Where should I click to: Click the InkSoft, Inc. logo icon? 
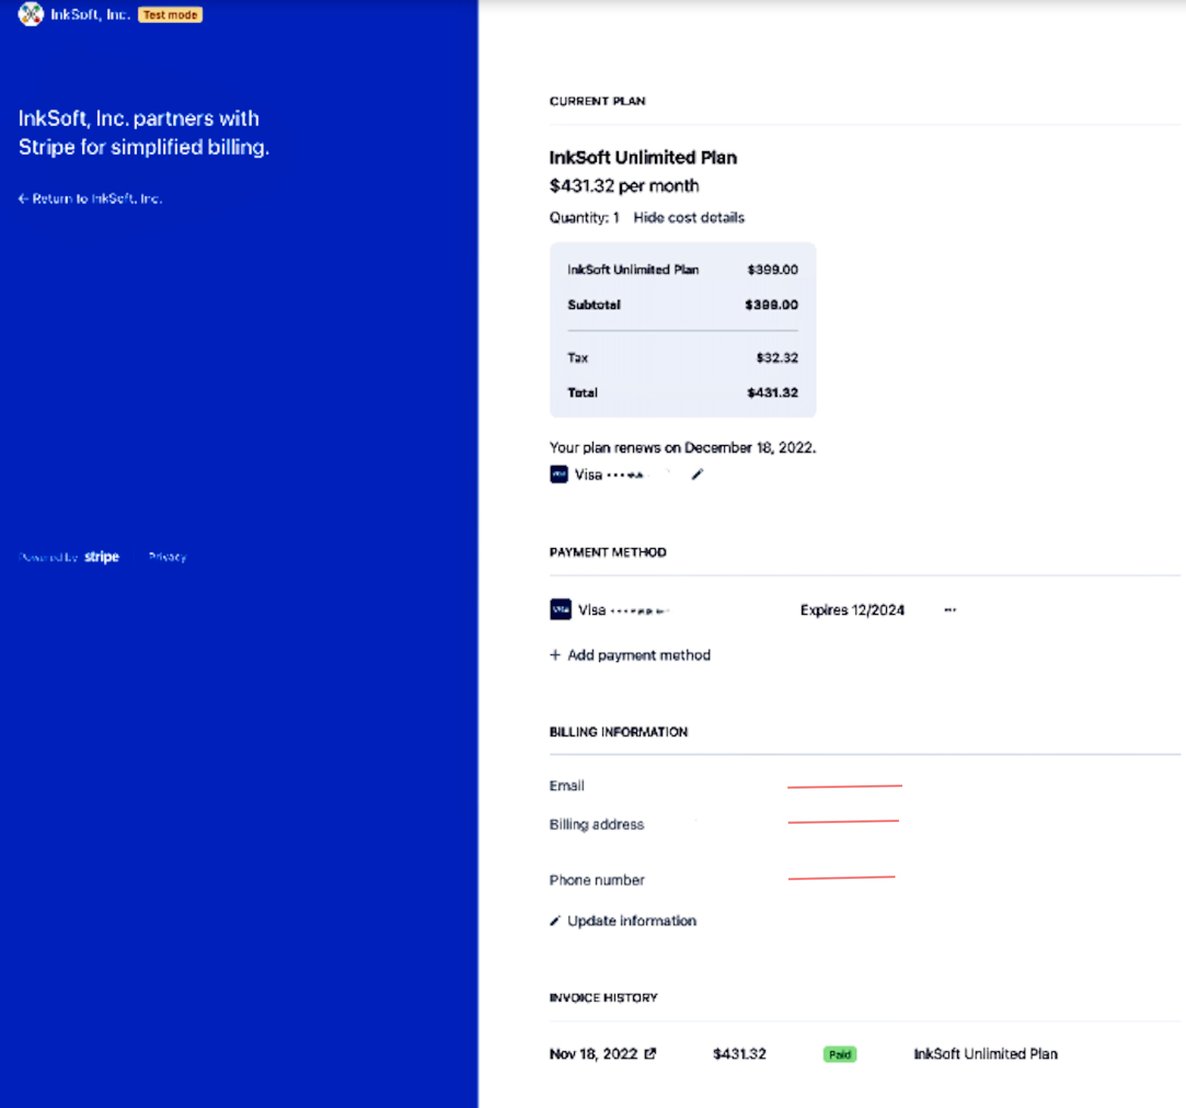(x=30, y=15)
